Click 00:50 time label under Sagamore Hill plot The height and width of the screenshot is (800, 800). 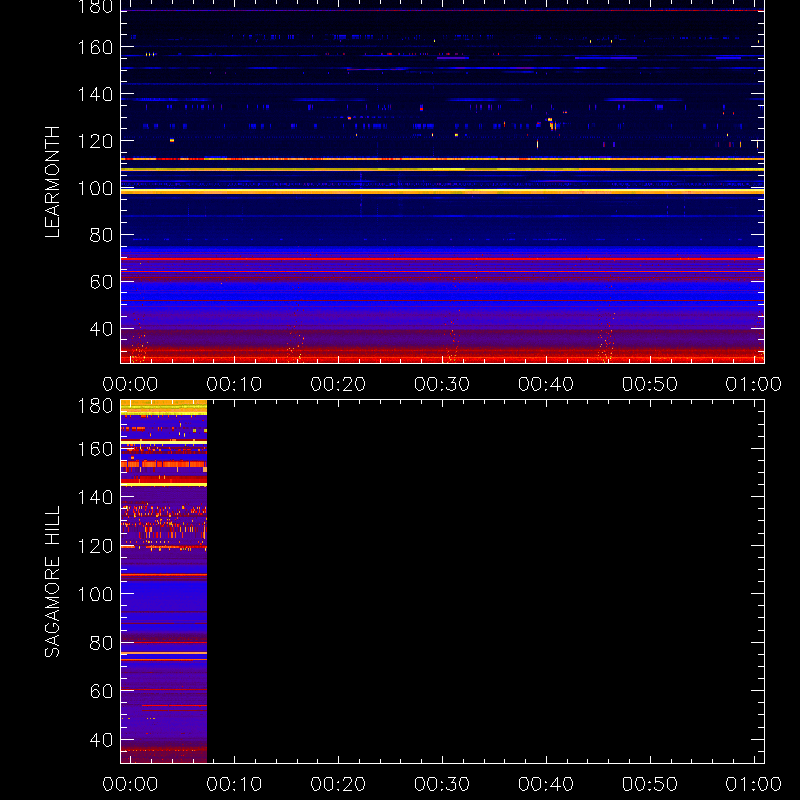[x=650, y=784]
